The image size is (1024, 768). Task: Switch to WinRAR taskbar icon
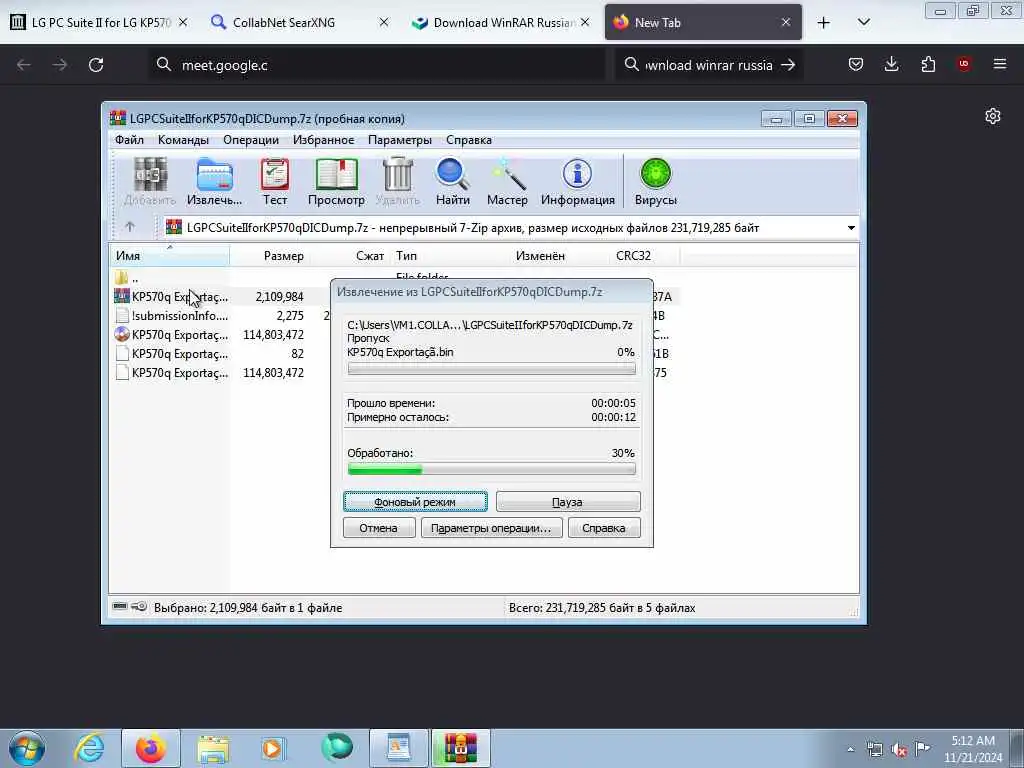pyautogui.click(x=460, y=748)
